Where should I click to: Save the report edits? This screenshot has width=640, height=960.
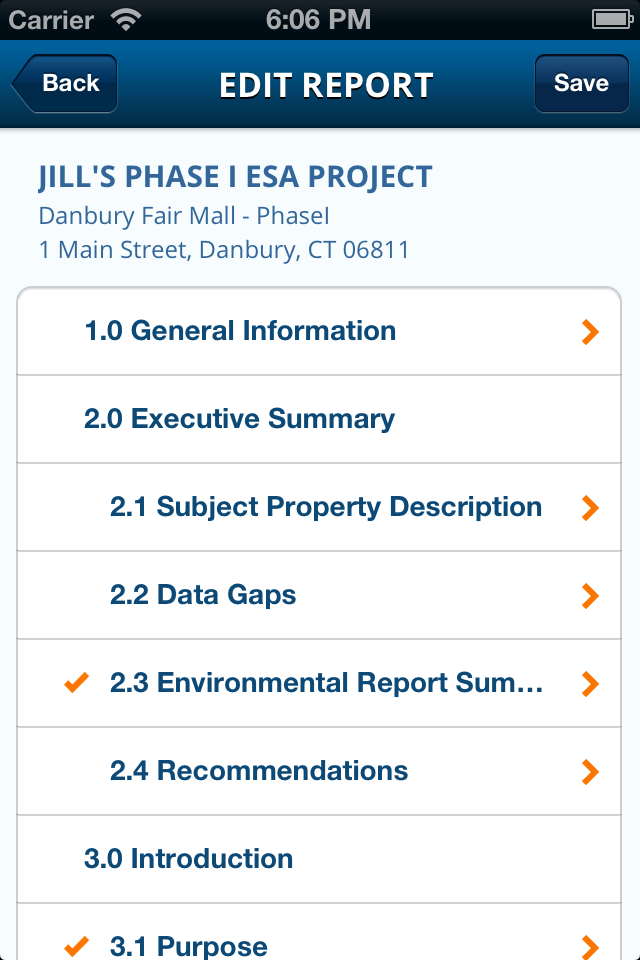click(x=581, y=83)
